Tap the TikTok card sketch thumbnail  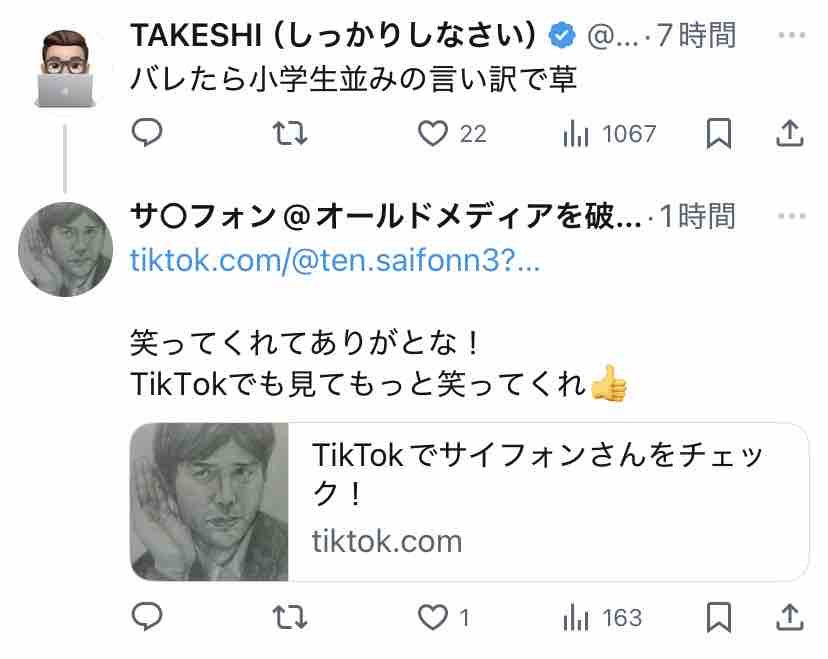click(x=209, y=502)
